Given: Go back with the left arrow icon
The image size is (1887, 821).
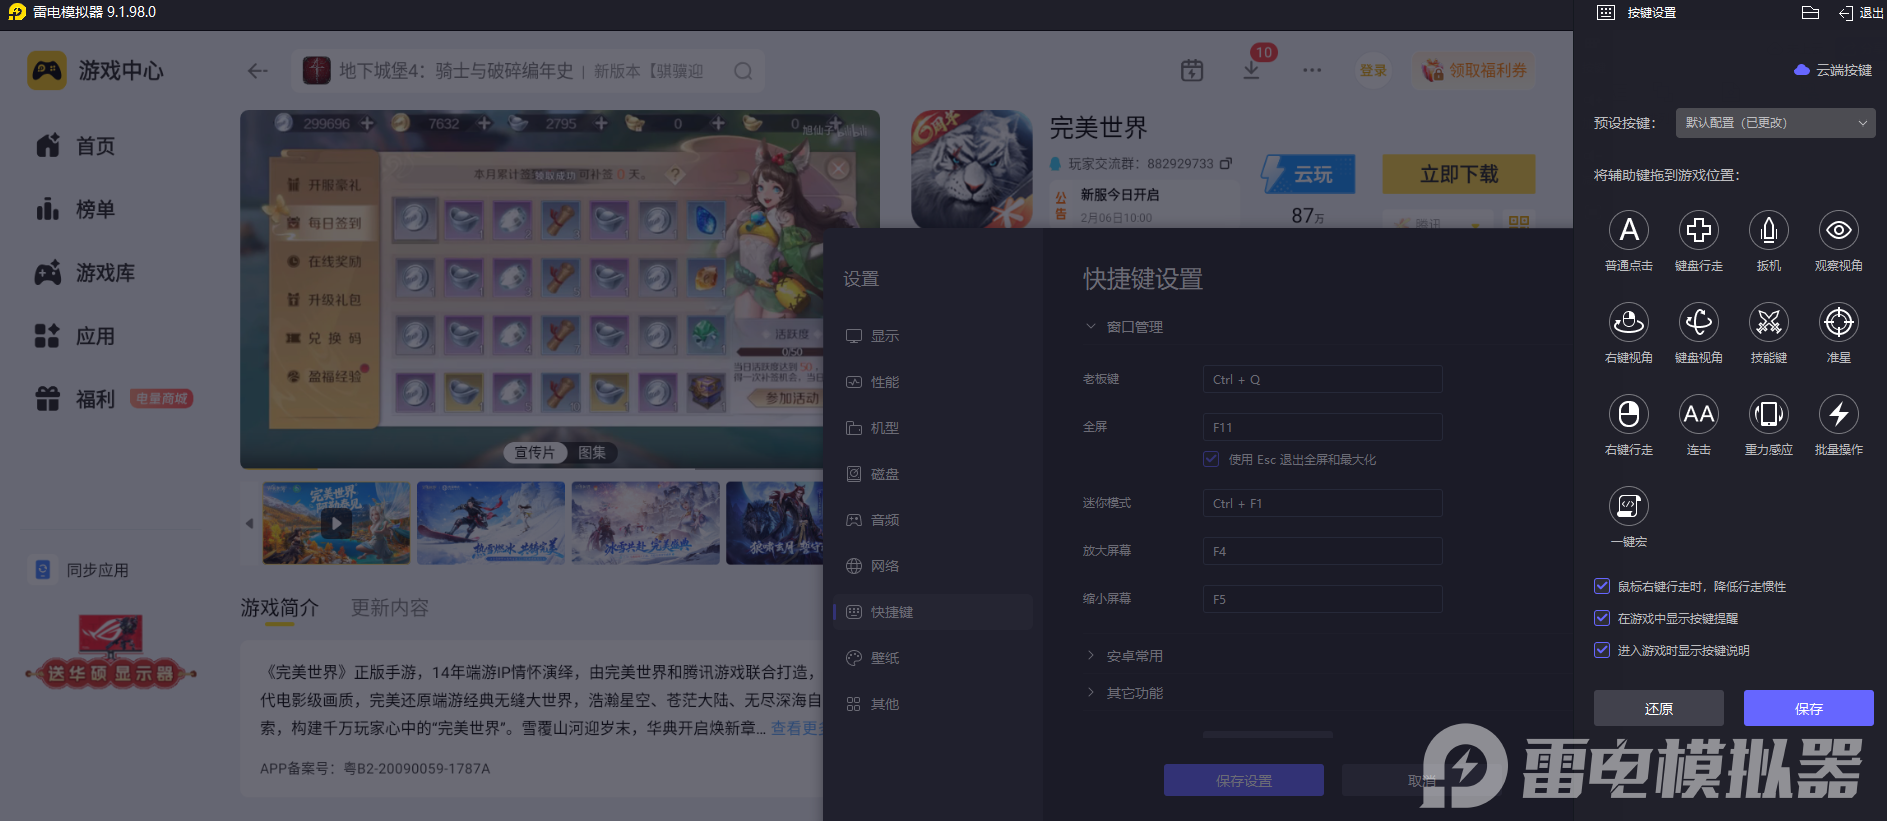Looking at the screenshot, I should click(x=257, y=71).
